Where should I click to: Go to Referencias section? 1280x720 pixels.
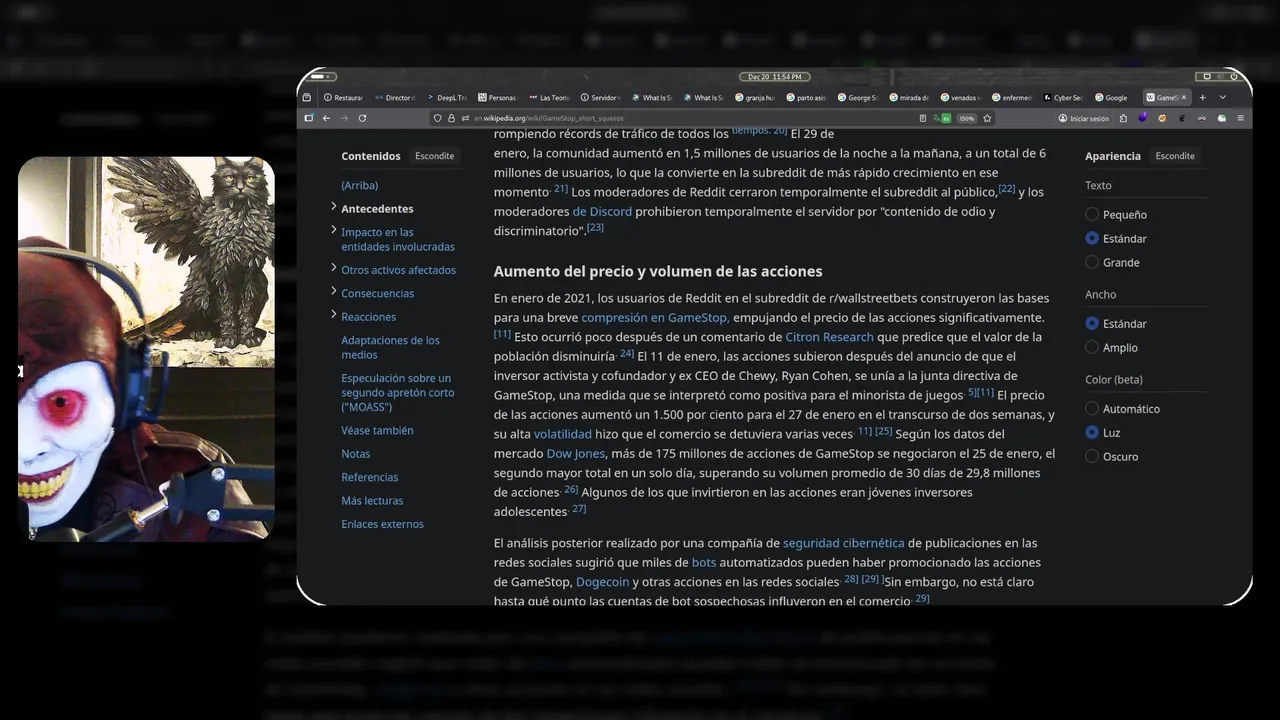(369, 478)
